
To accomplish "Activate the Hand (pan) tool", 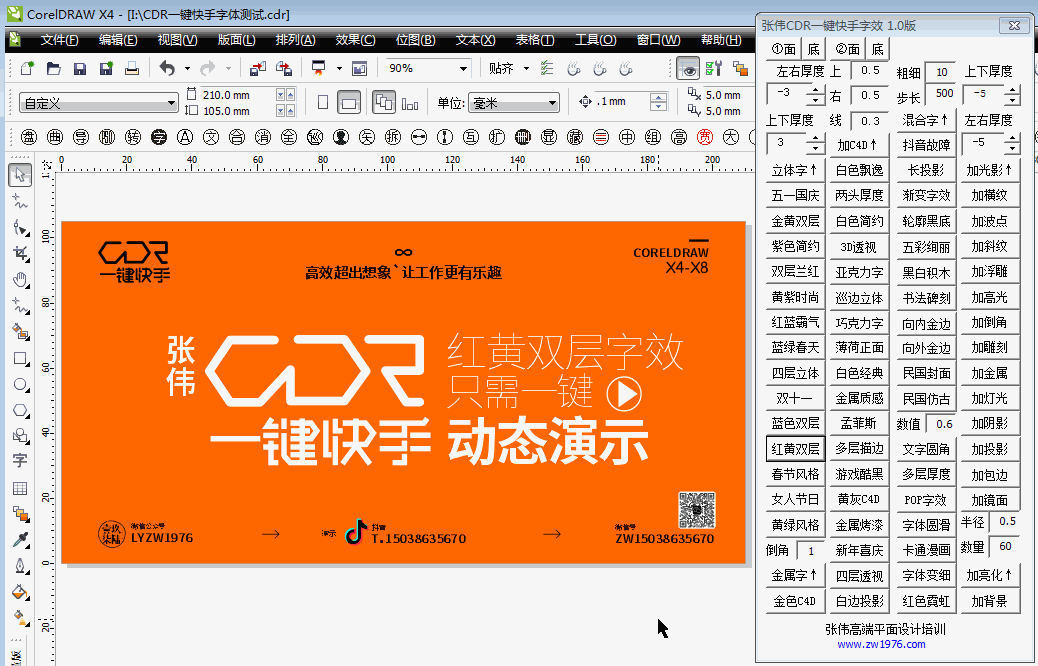I will (x=20, y=279).
